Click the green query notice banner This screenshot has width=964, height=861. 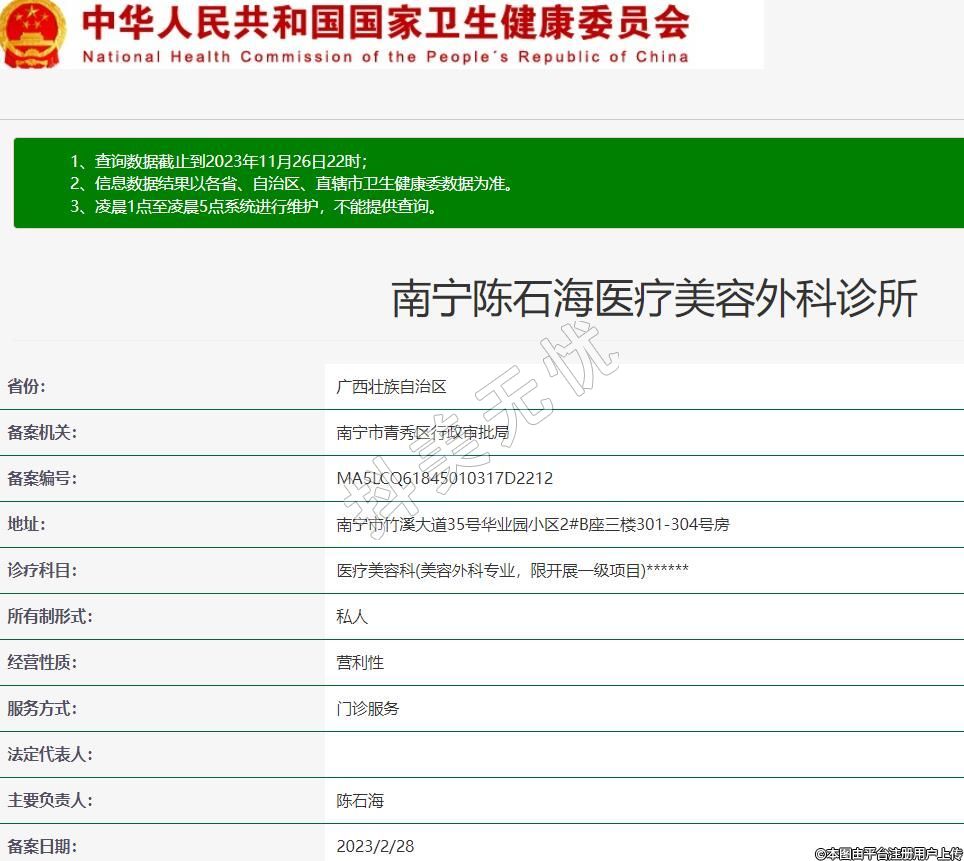pyautogui.click(x=488, y=184)
